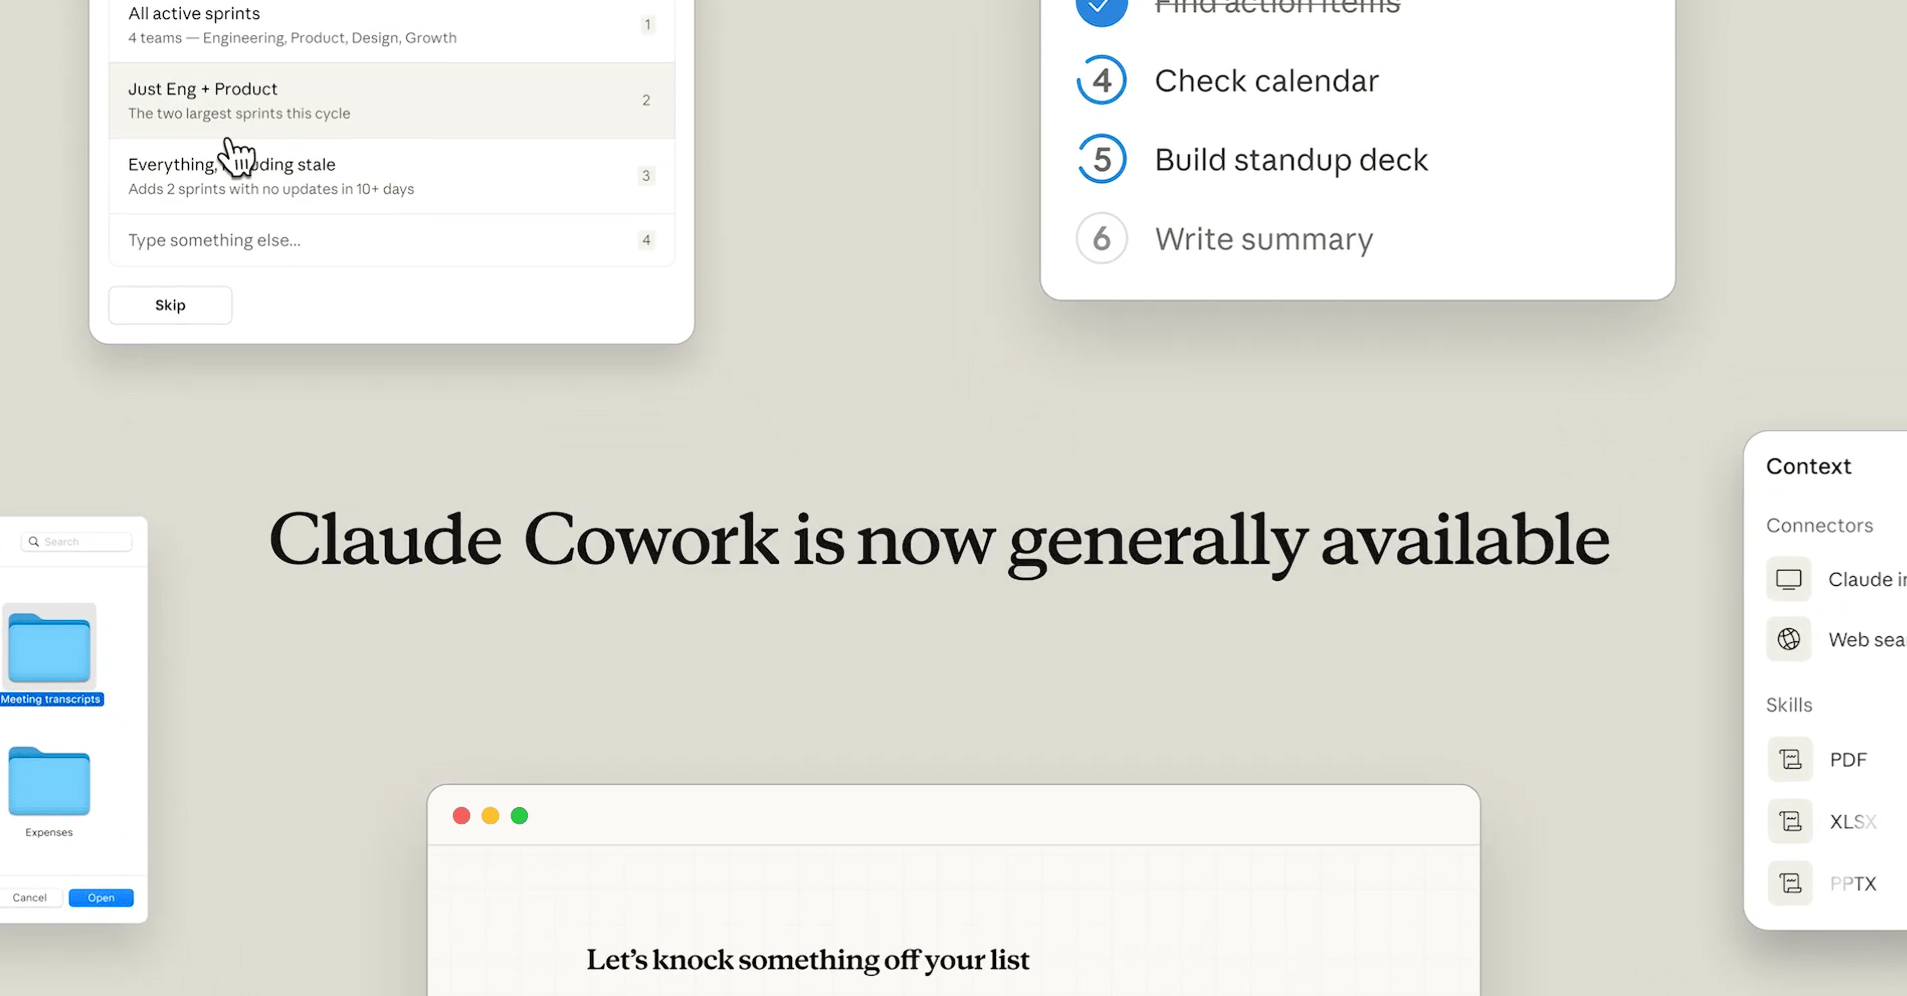Click the 'Expenses' folder label
Screen dimensions: 1907x996
point(49,832)
